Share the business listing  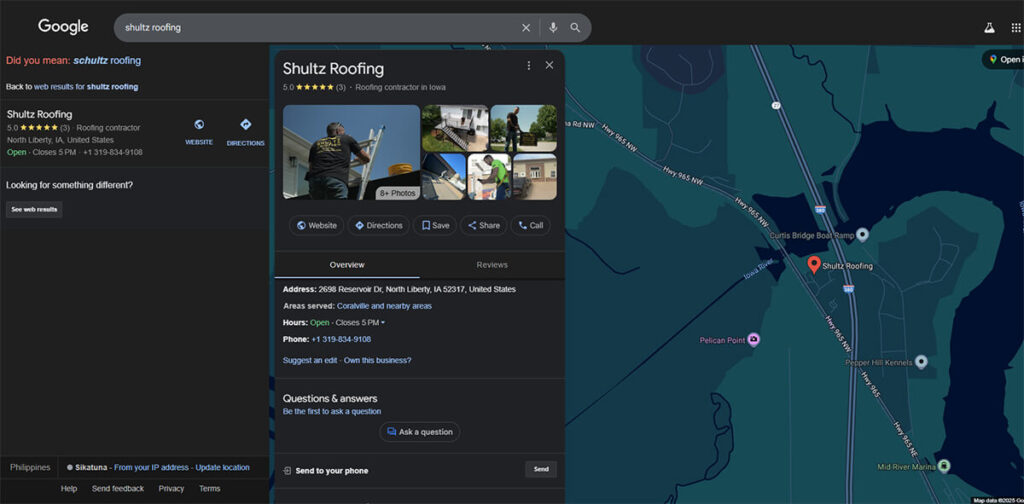(483, 225)
